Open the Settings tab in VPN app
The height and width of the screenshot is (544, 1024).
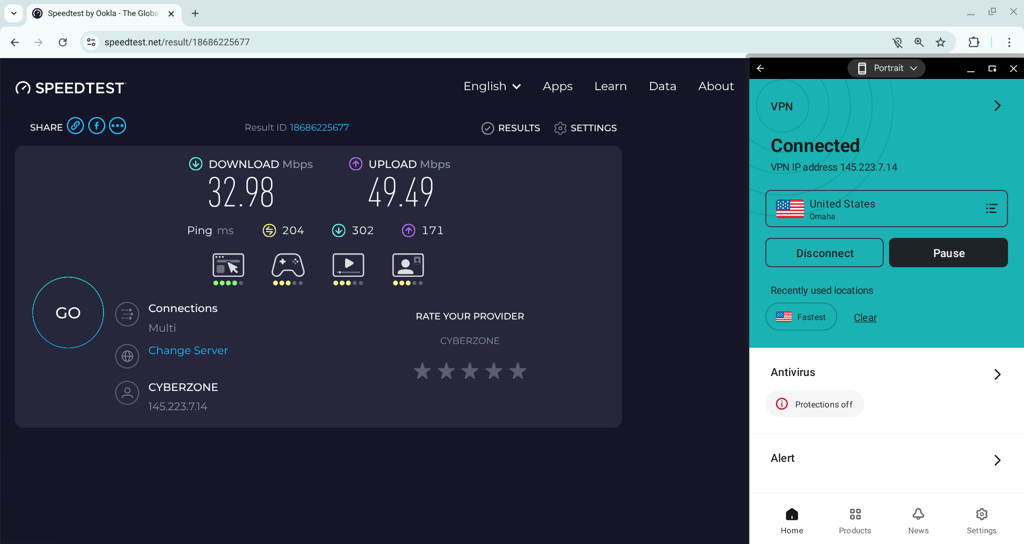pos(982,520)
